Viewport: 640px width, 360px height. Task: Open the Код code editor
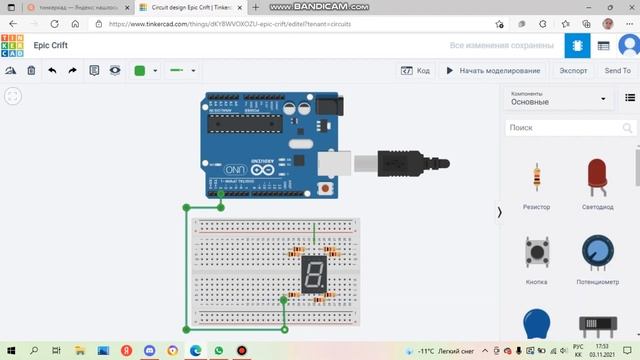pos(416,71)
